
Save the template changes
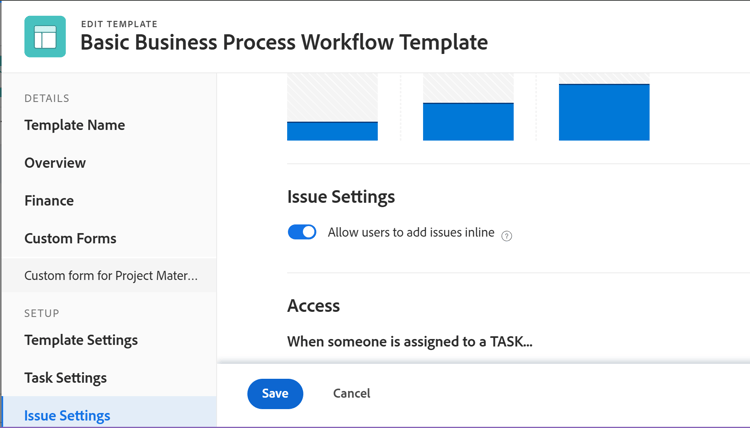click(x=275, y=394)
